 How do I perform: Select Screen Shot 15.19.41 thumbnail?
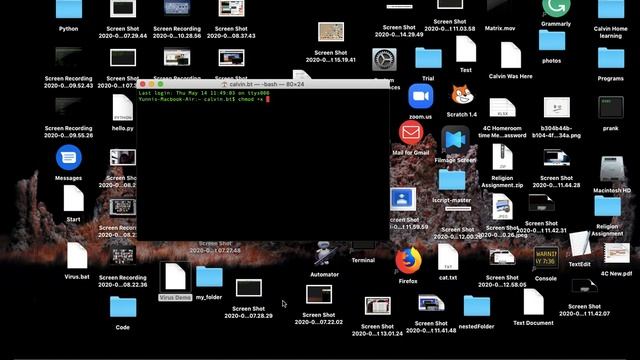pyautogui.click(x=331, y=32)
